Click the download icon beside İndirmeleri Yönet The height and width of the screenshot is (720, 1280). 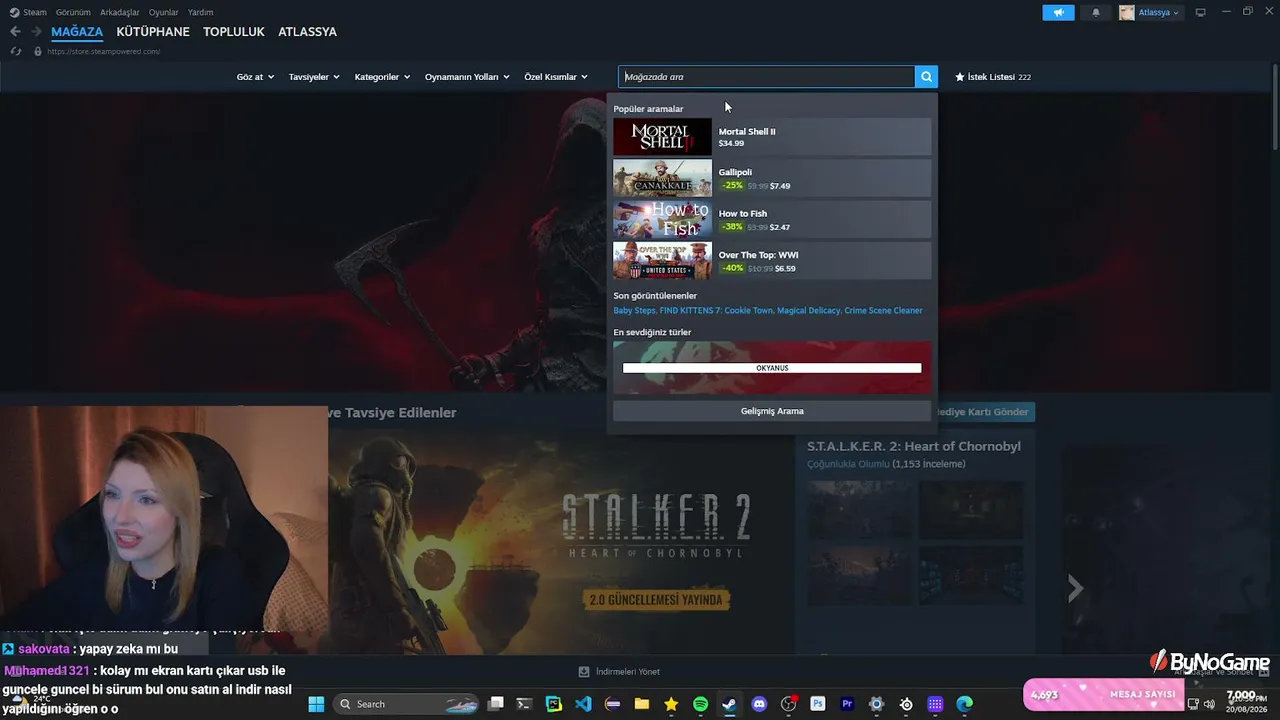(x=584, y=672)
